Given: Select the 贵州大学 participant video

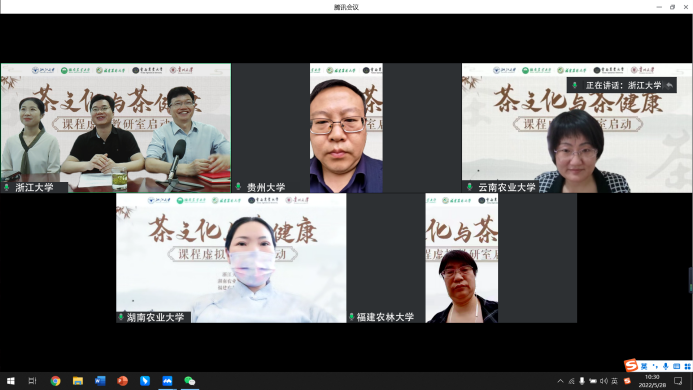Looking at the screenshot, I should (x=346, y=128).
